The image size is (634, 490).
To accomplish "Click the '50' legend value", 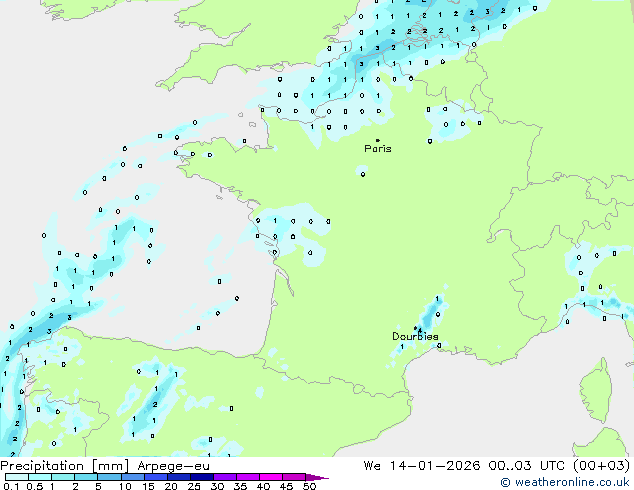I will 309,486.
